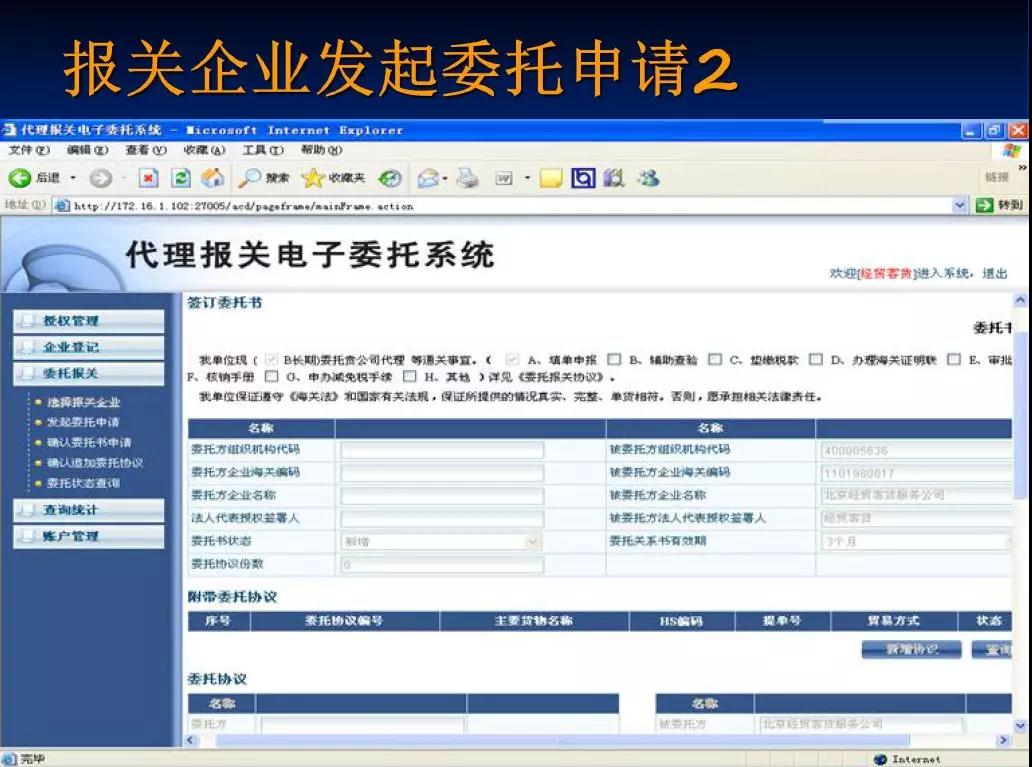
Task: Click into 委托方组织机构代码 input field
Action: (x=442, y=450)
